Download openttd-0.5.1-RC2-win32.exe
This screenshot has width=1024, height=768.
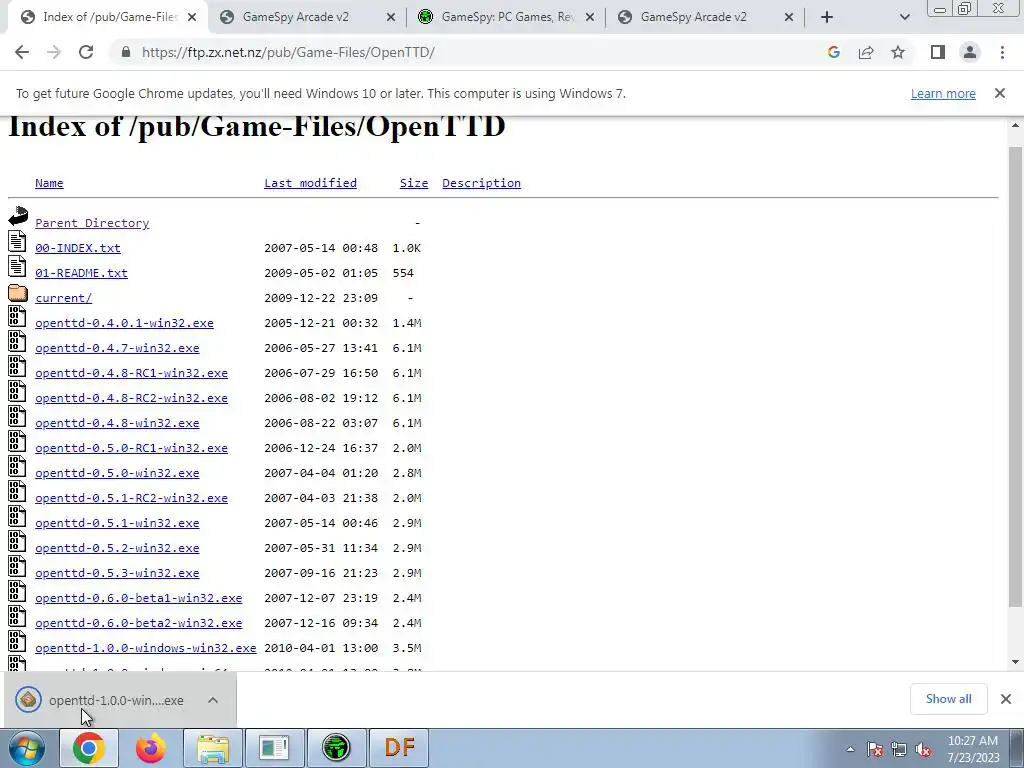tap(131, 498)
